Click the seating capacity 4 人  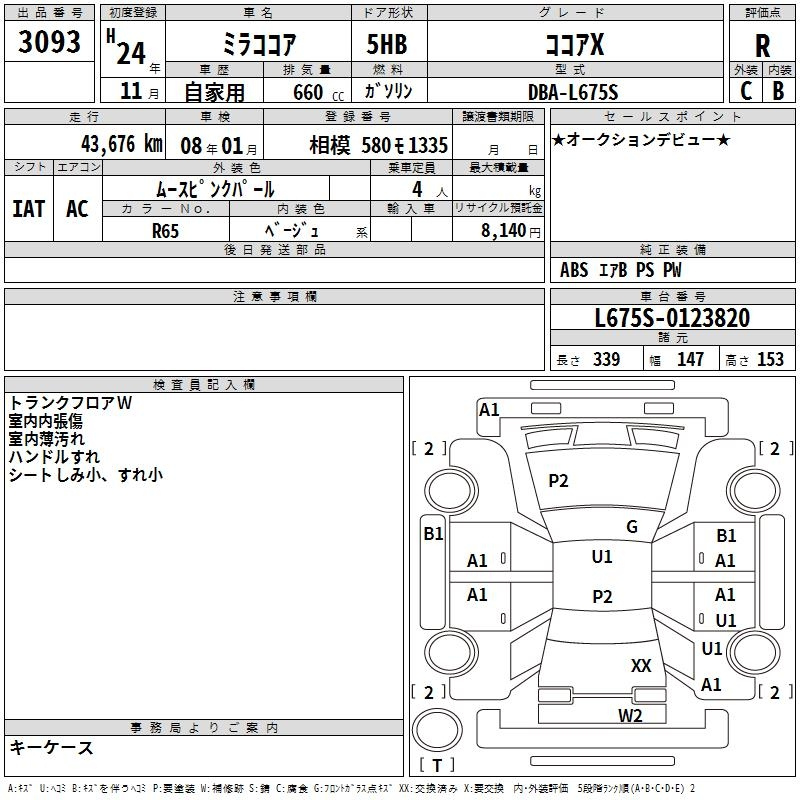pos(430,189)
